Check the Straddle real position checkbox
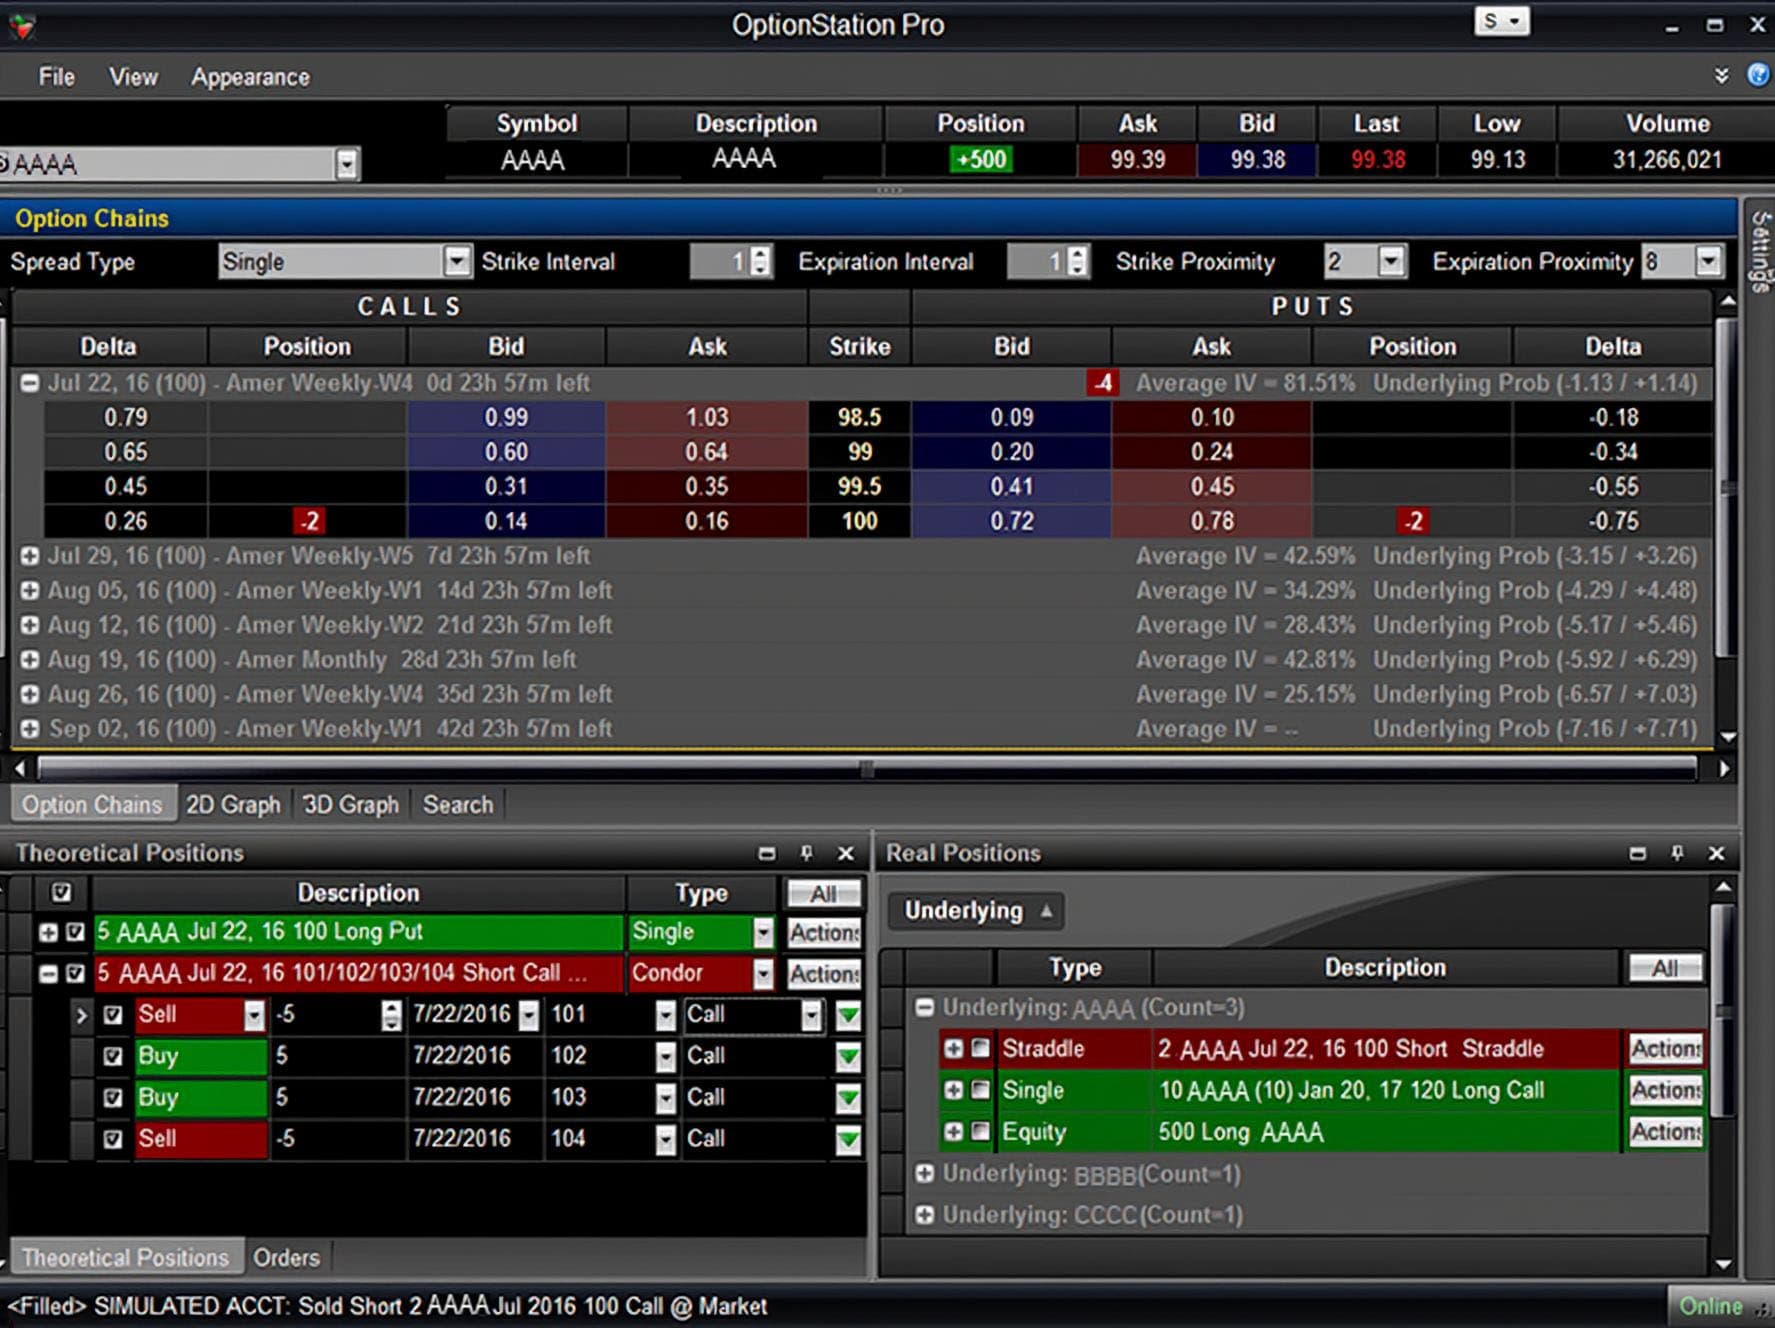The height and width of the screenshot is (1328, 1775). 980,1048
